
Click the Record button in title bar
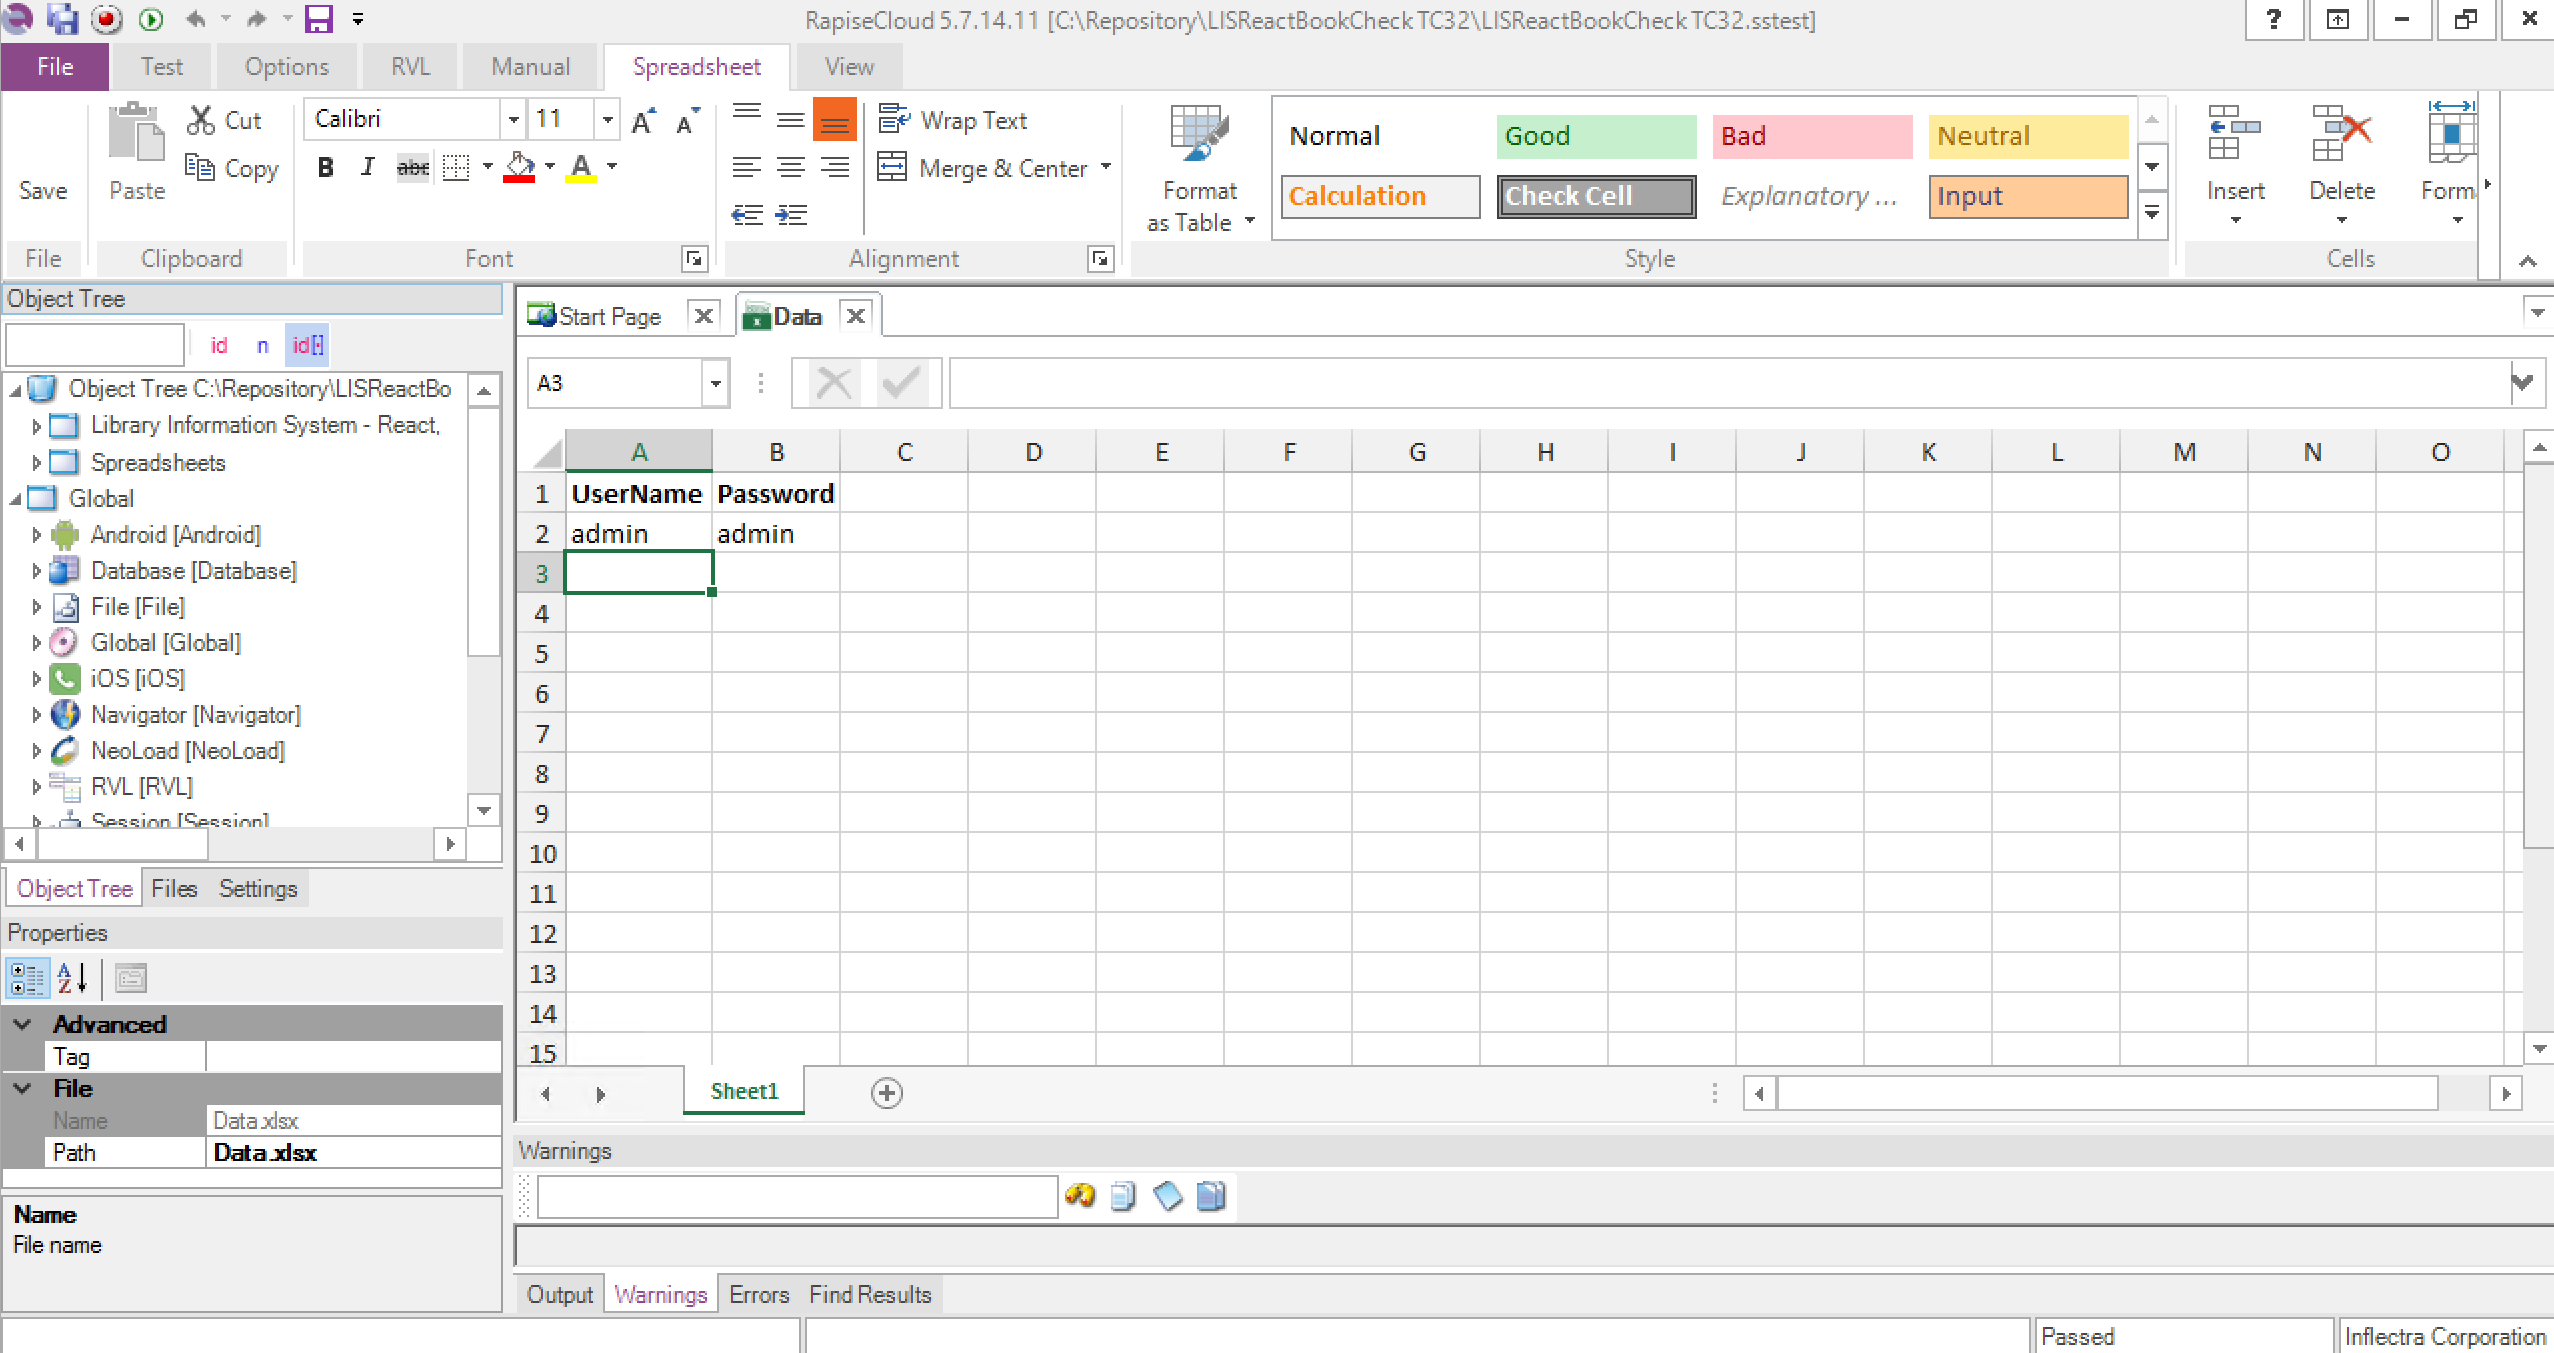(x=107, y=19)
